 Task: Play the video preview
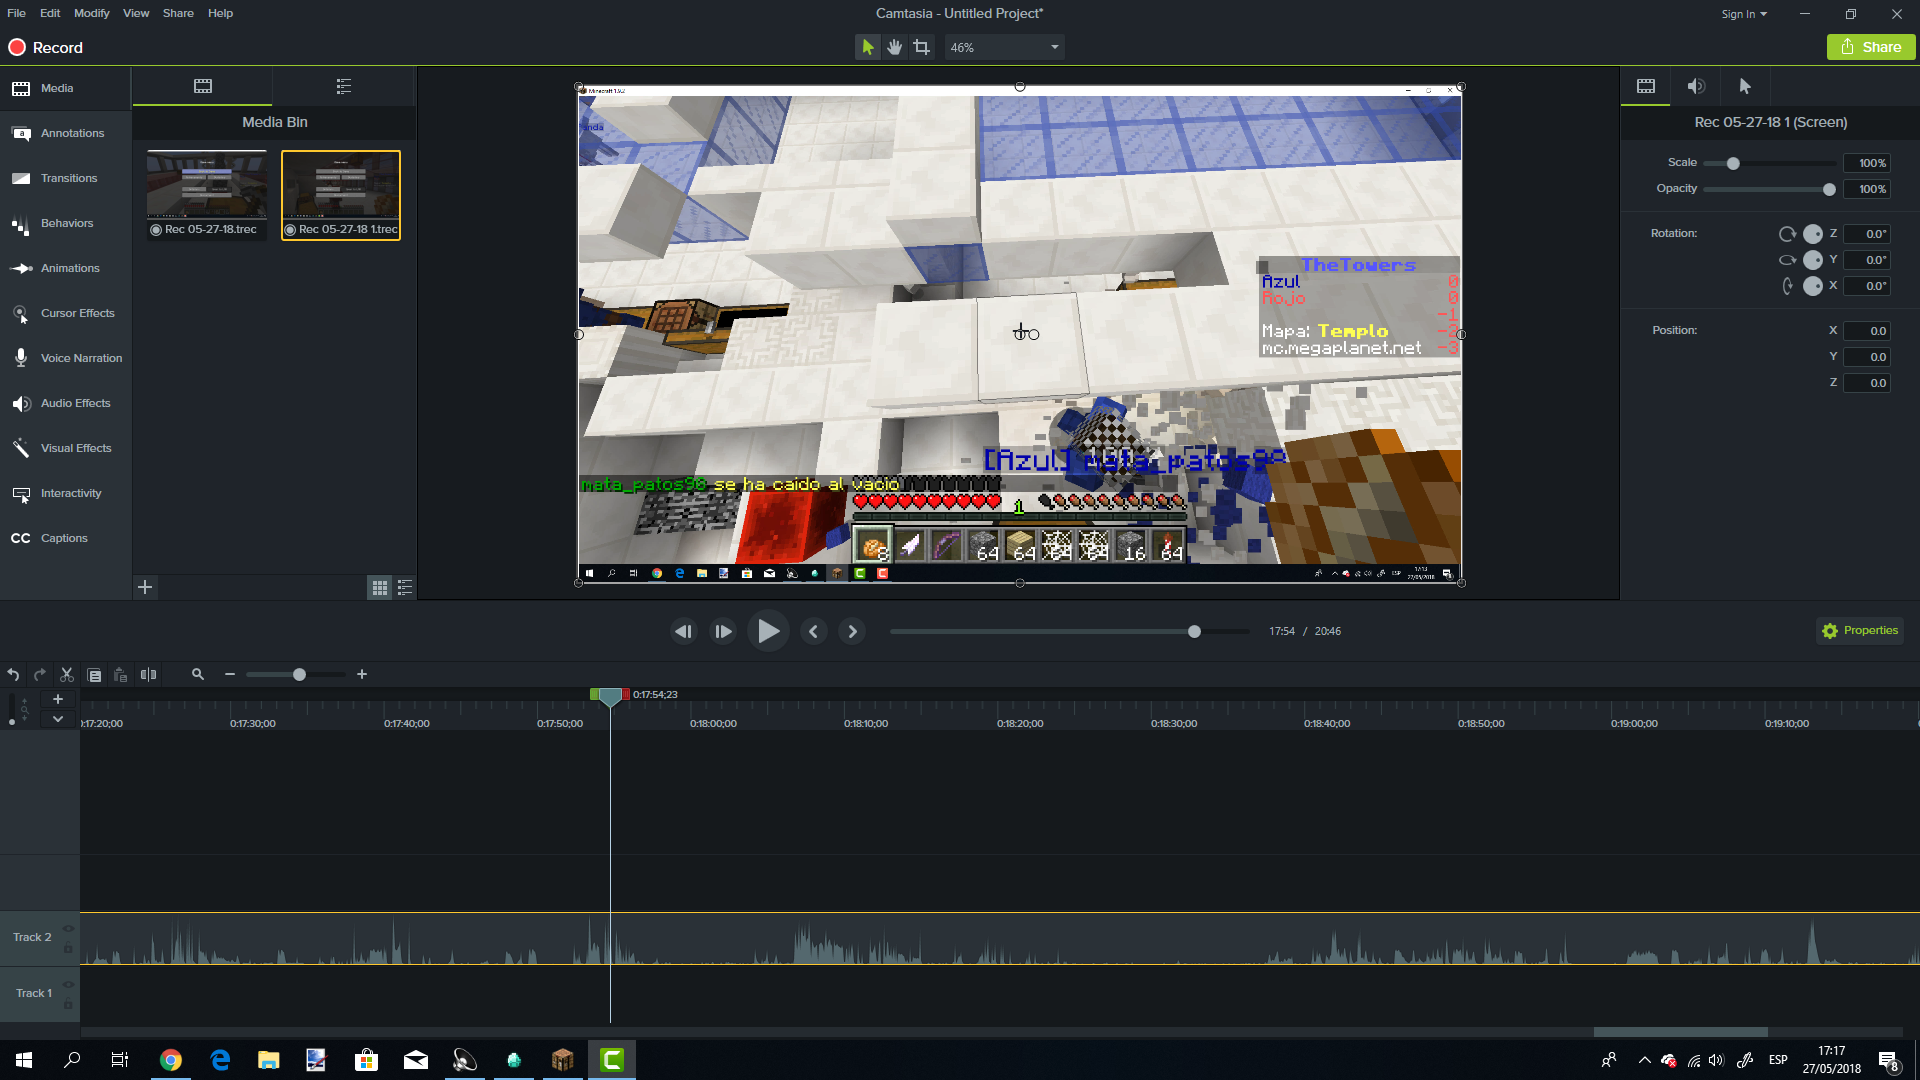click(x=768, y=631)
